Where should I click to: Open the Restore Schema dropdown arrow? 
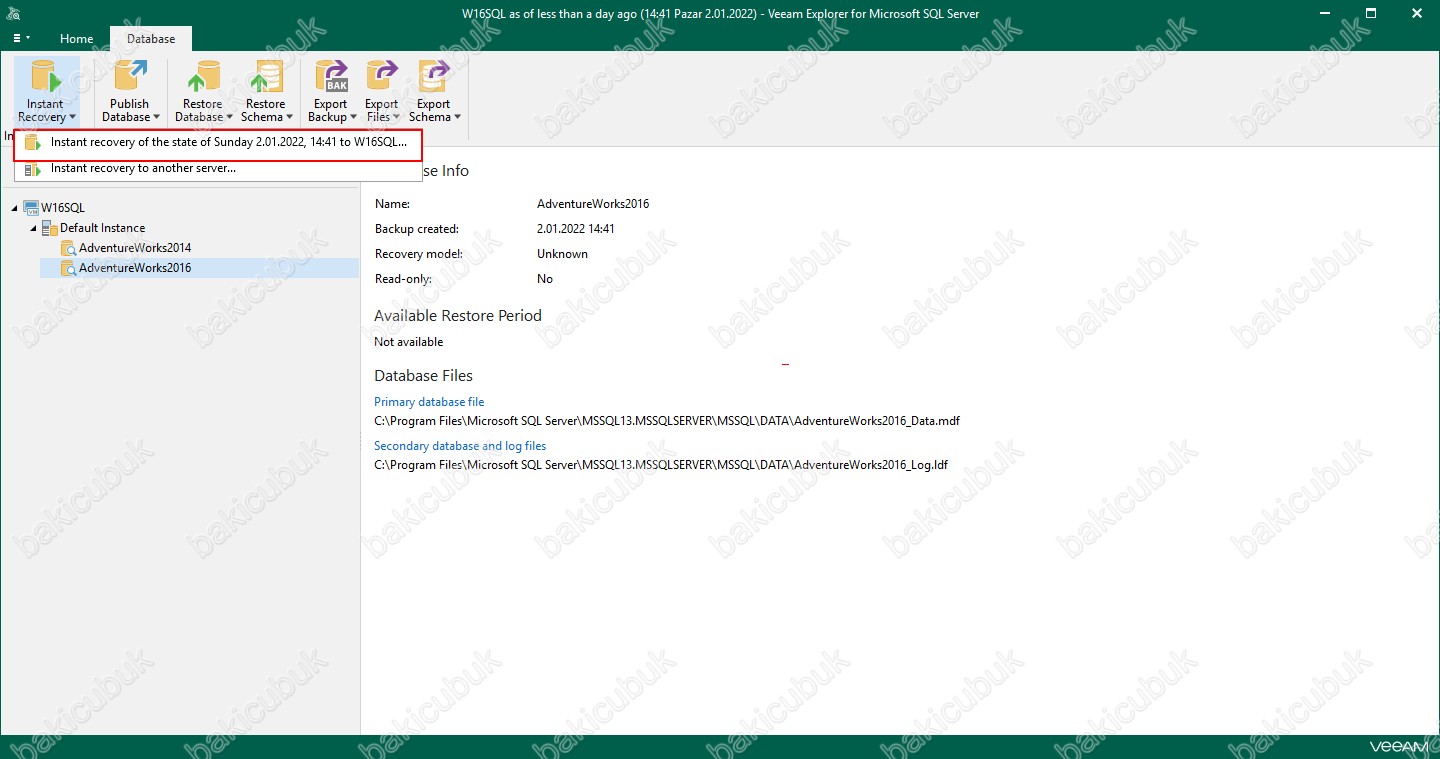291,118
